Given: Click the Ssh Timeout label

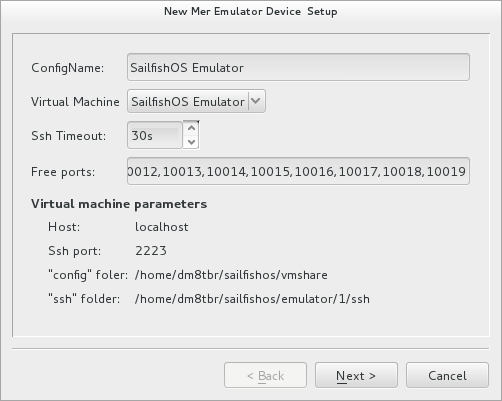Looking at the screenshot, I should point(69,136).
